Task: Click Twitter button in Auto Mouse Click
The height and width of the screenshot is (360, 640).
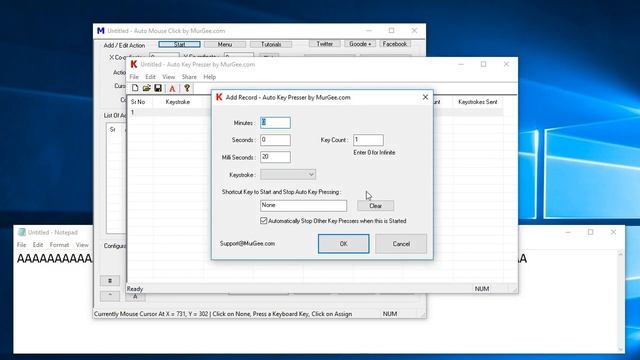Action: pyautogui.click(x=325, y=44)
